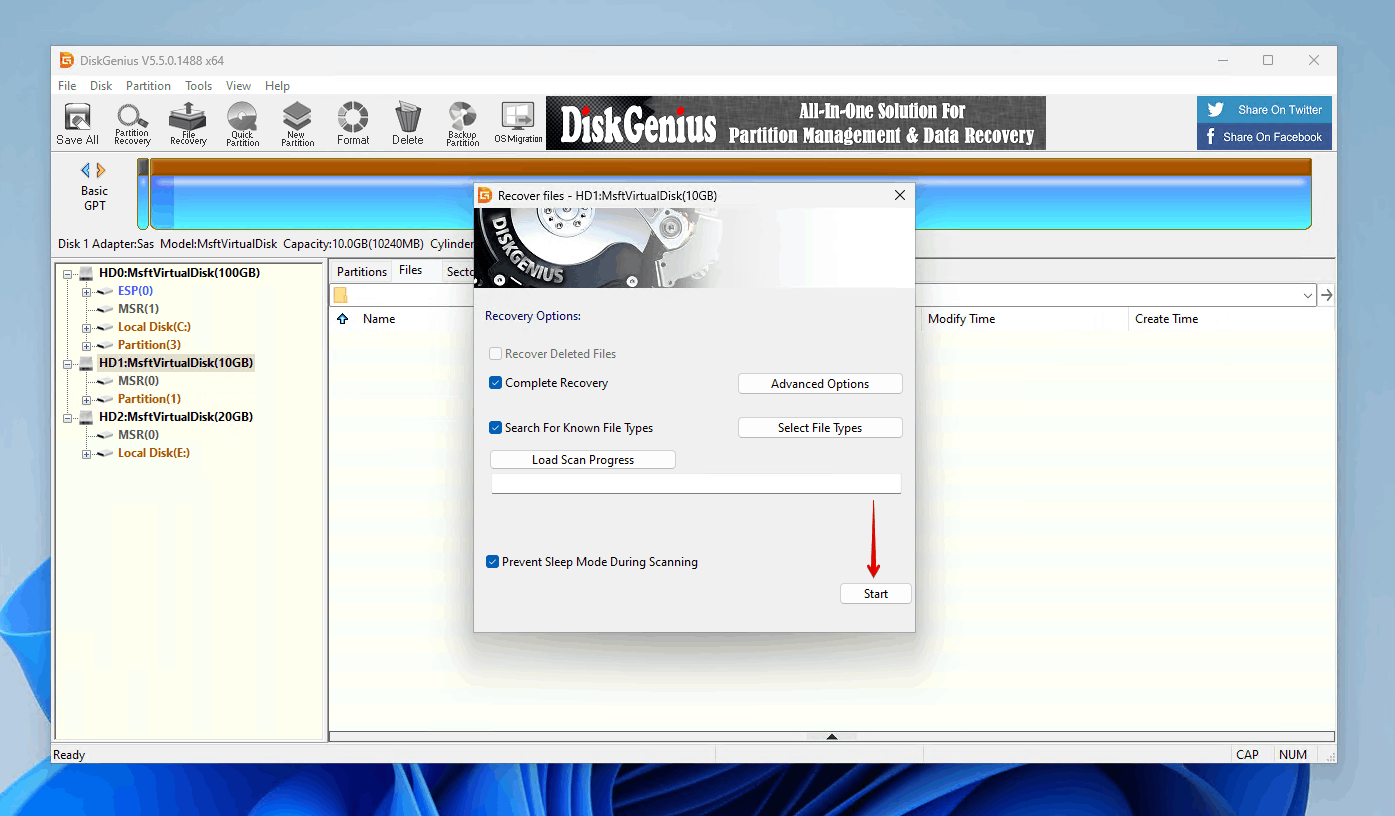
Task: Open the Partition Recovery tool
Action: click(x=132, y=124)
